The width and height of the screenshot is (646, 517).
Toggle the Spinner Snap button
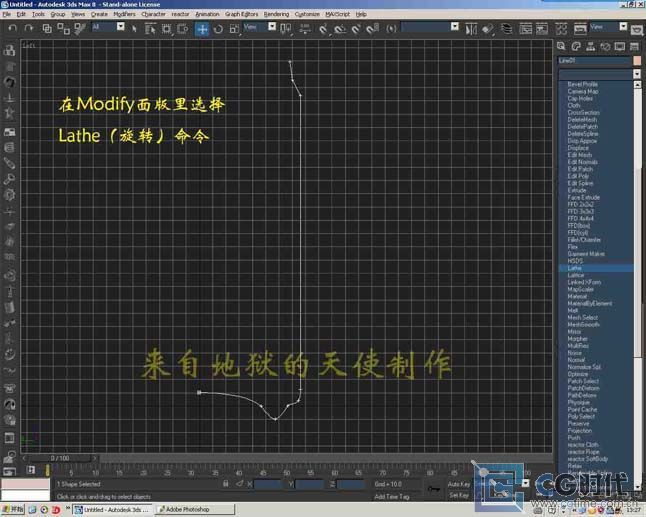point(372,29)
